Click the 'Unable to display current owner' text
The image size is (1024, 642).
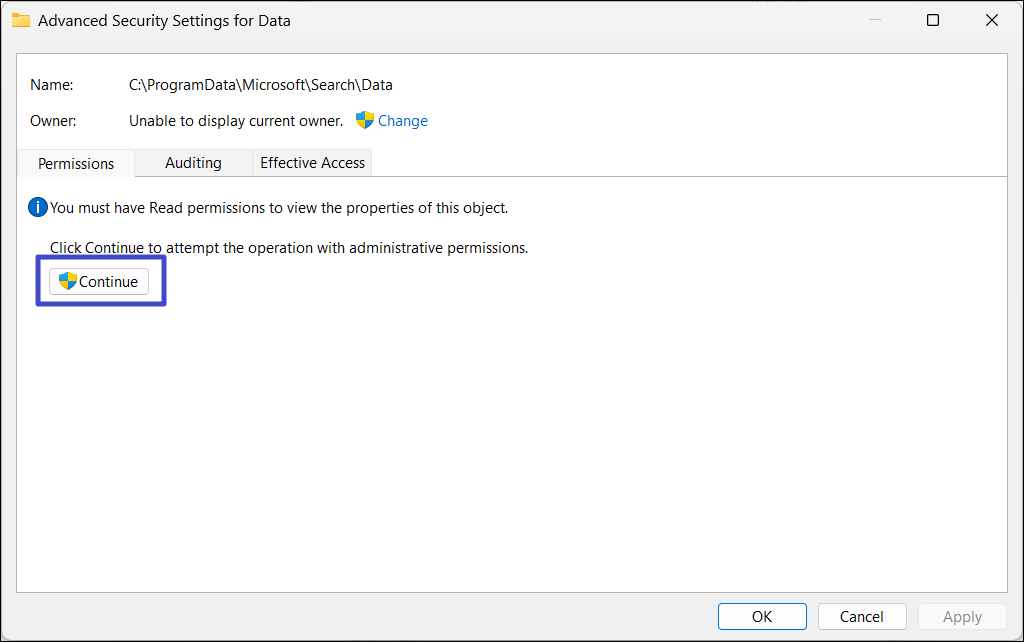[x=236, y=121]
